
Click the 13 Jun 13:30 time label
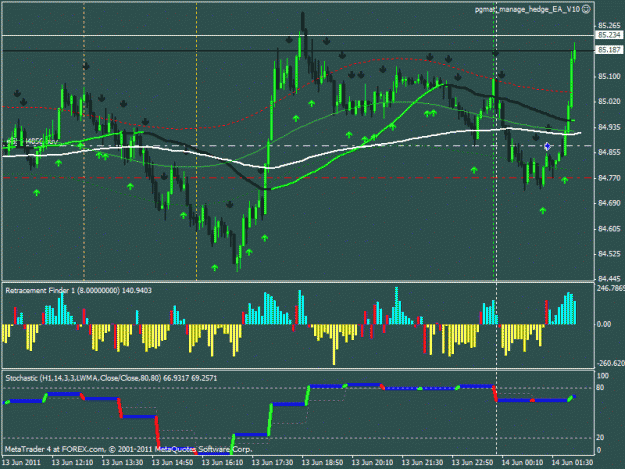click(x=122, y=463)
